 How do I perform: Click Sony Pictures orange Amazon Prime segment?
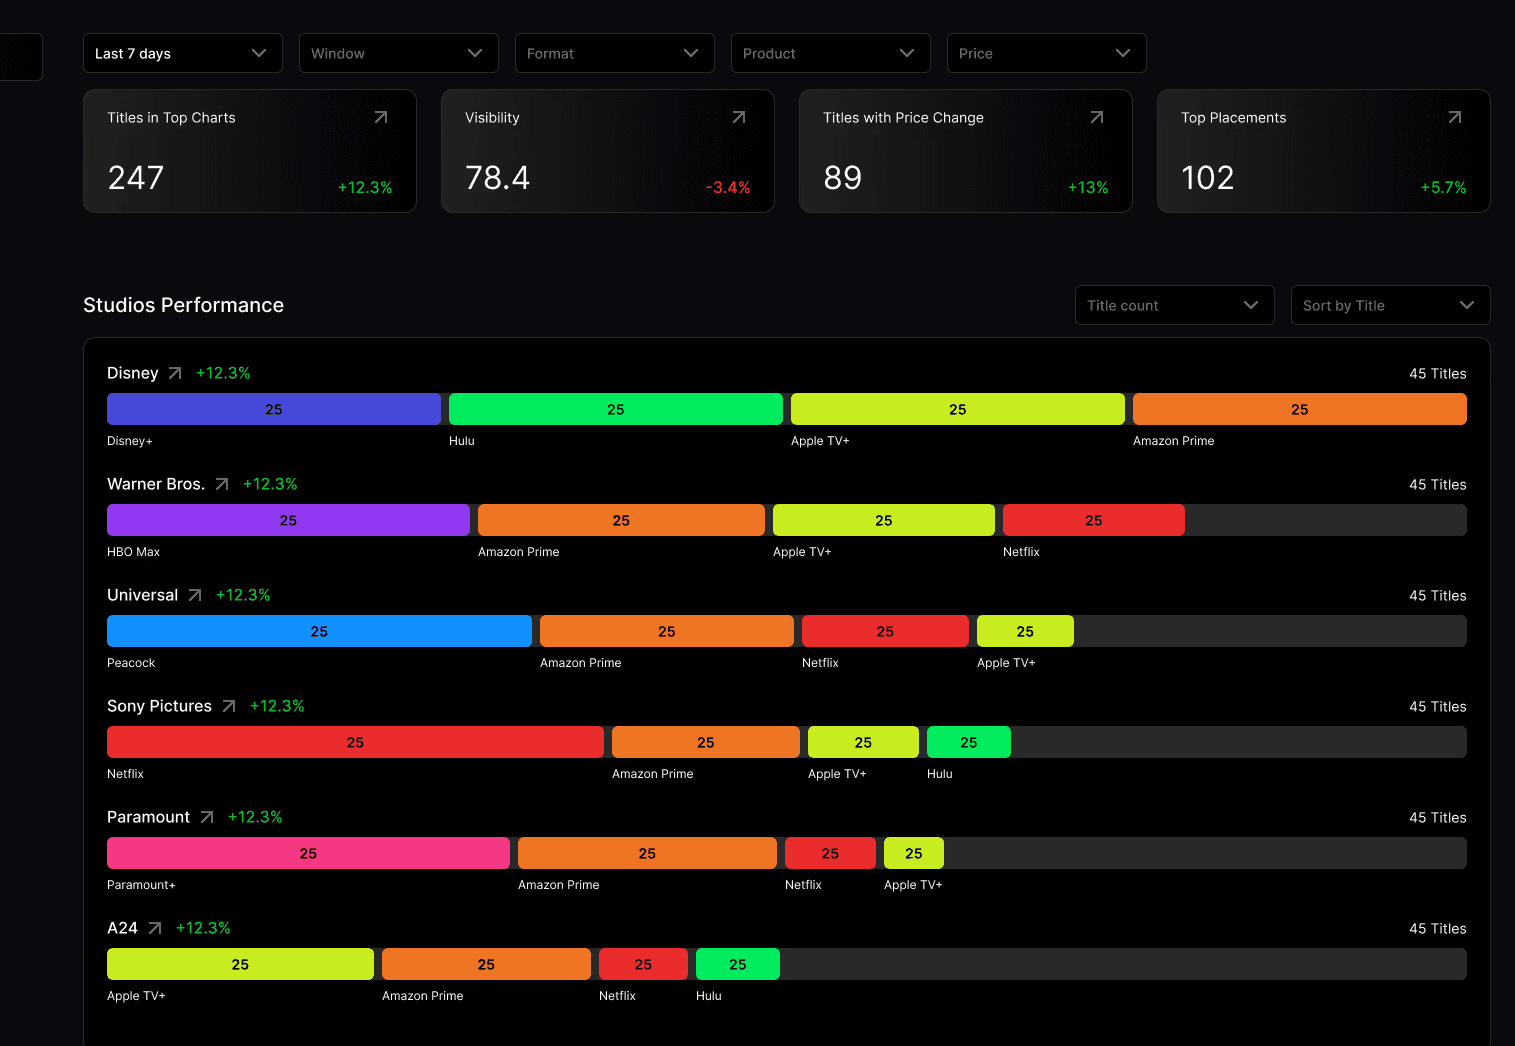[706, 742]
